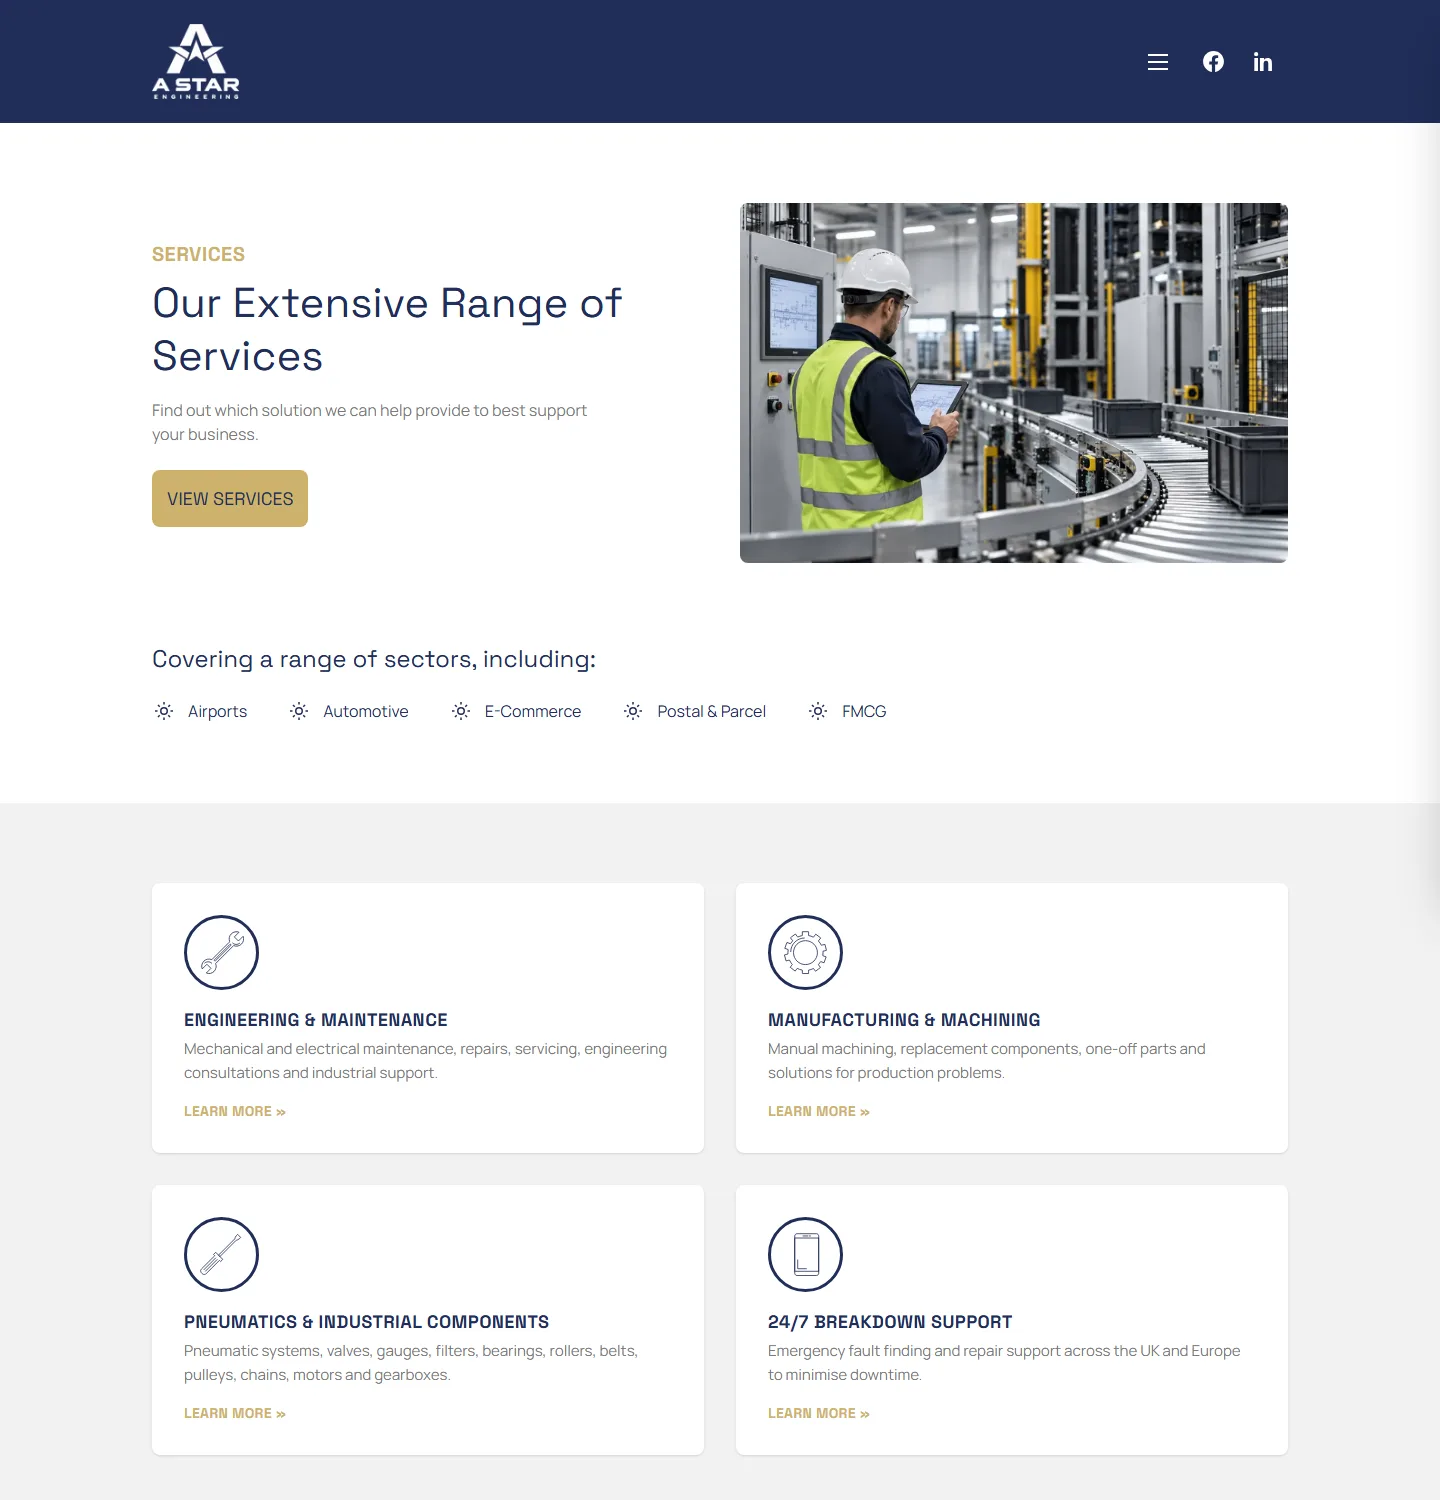Select the 24/7 Breakdown Support heading
Screen dimensions: 1440x1500
tap(890, 1322)
